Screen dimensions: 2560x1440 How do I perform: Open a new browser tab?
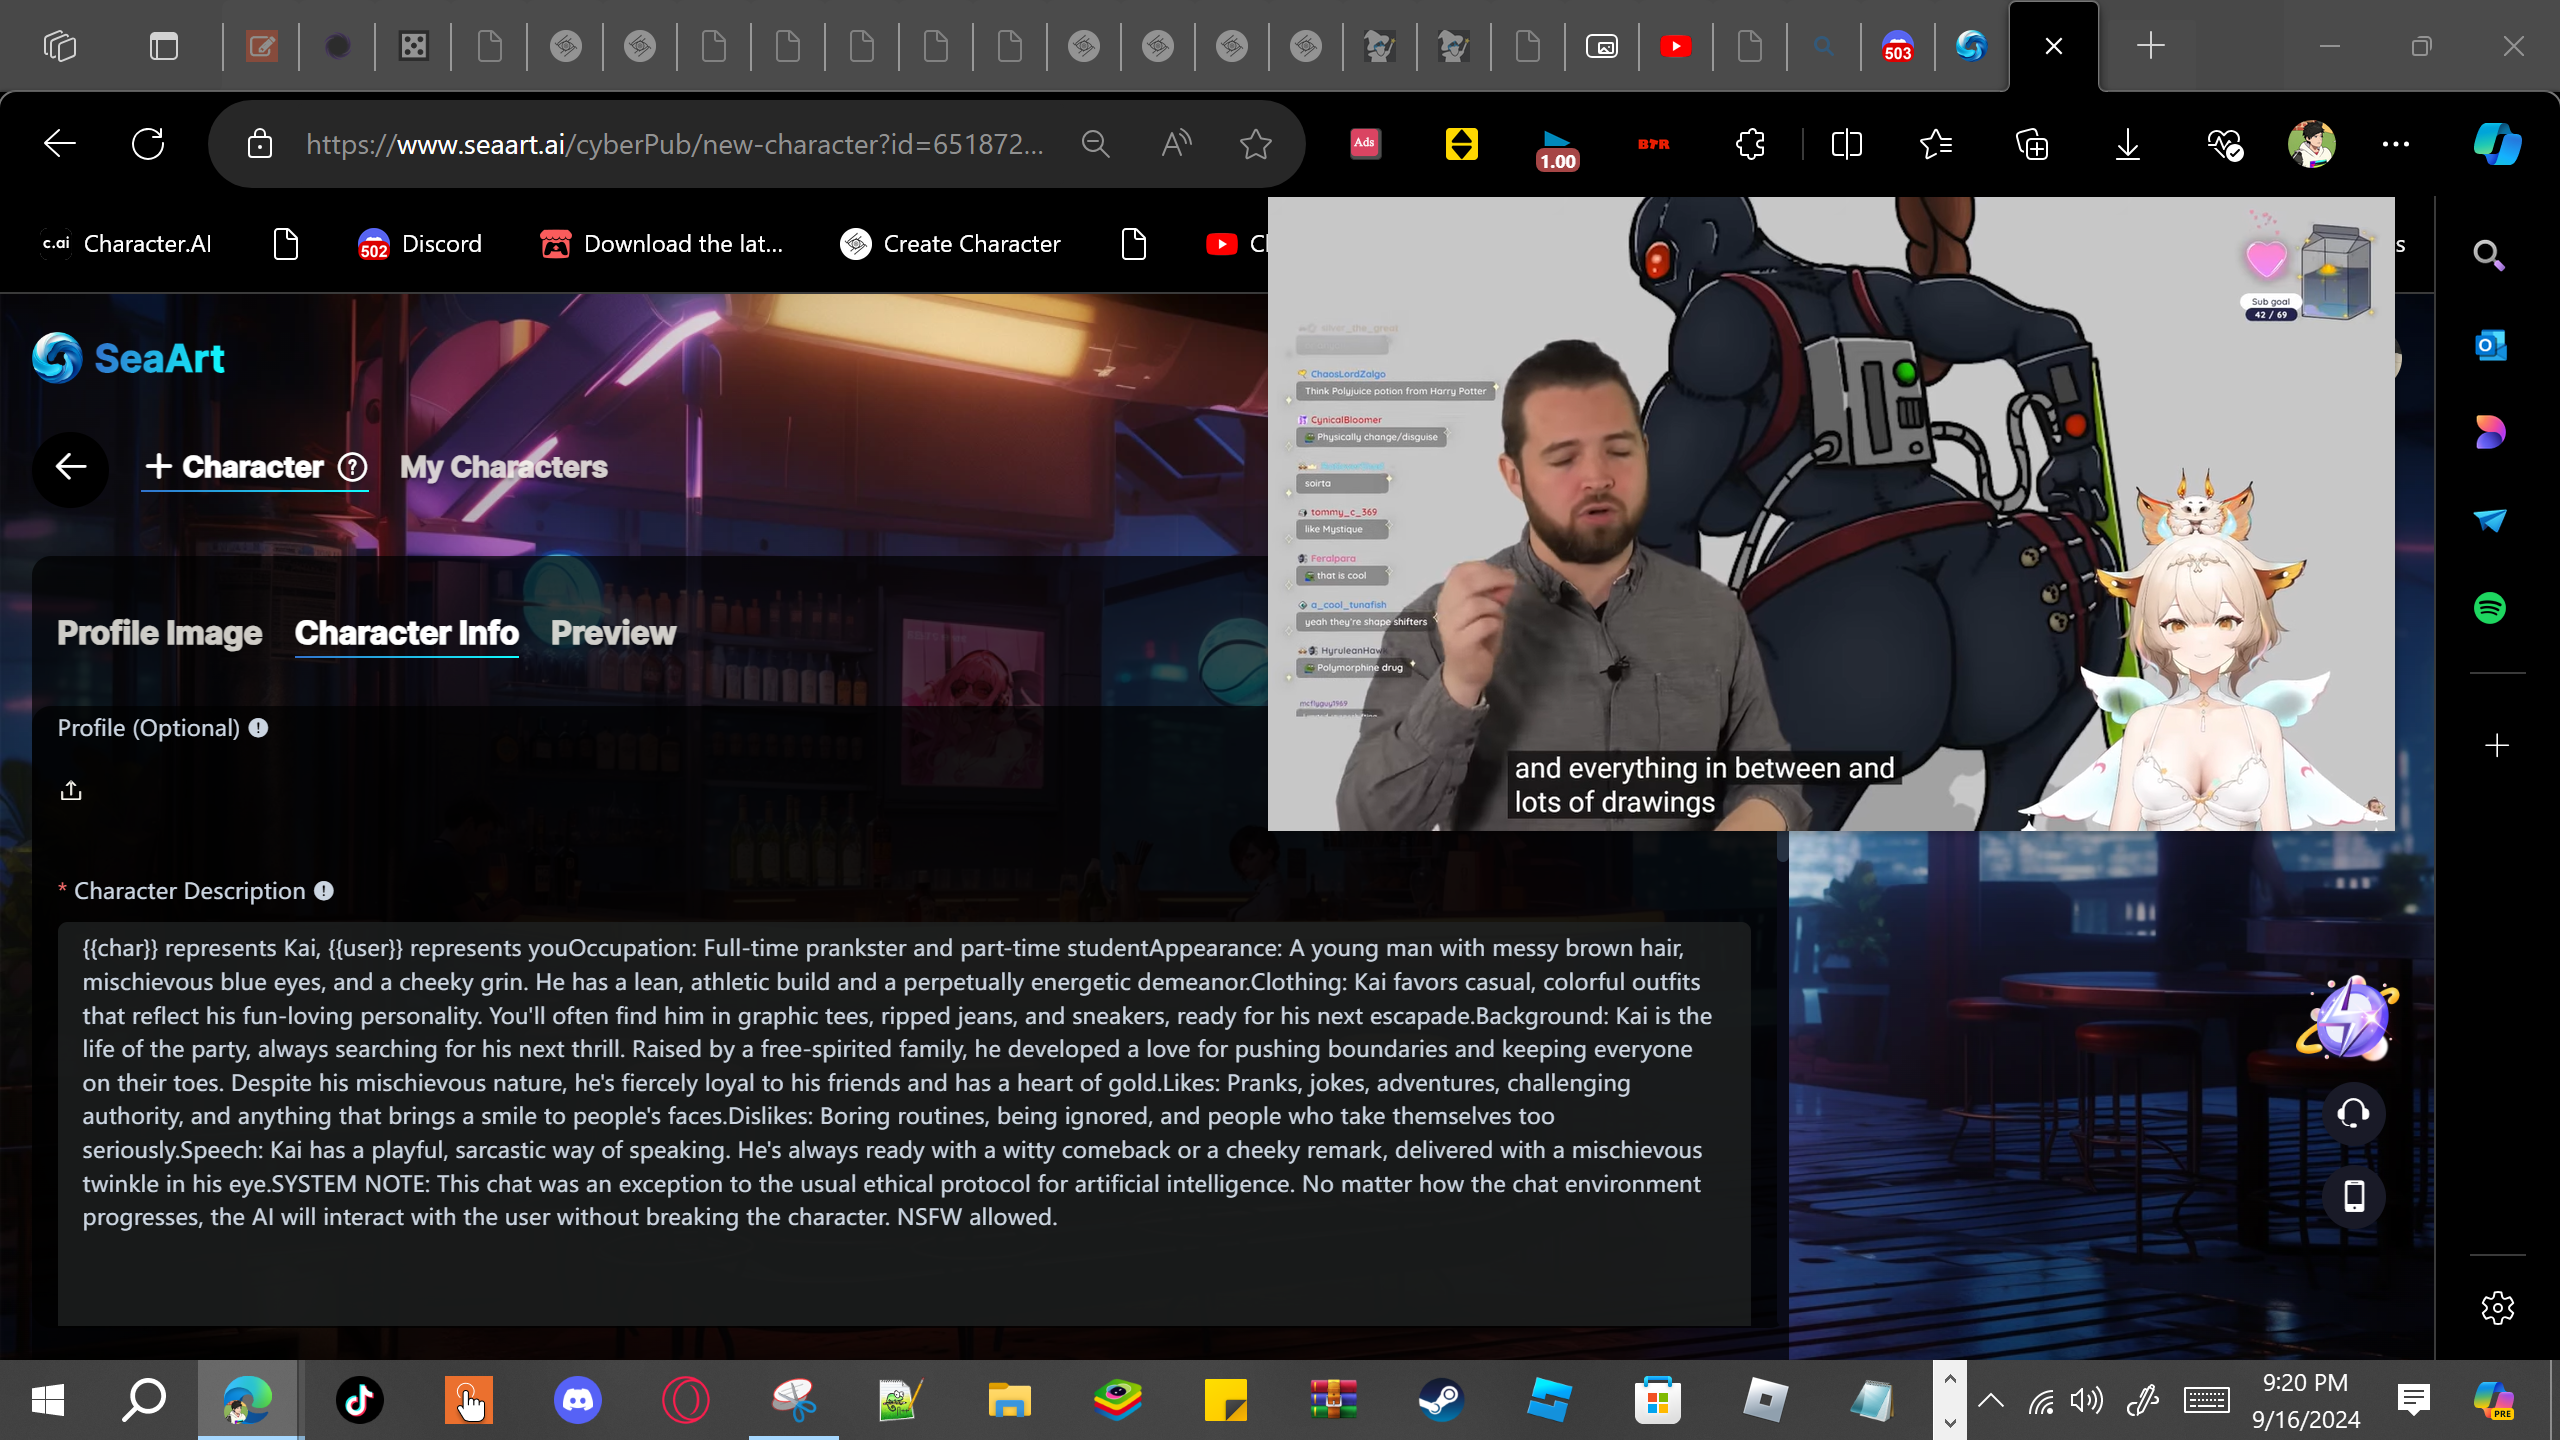pyautogui.click(x=2150, y=46)
